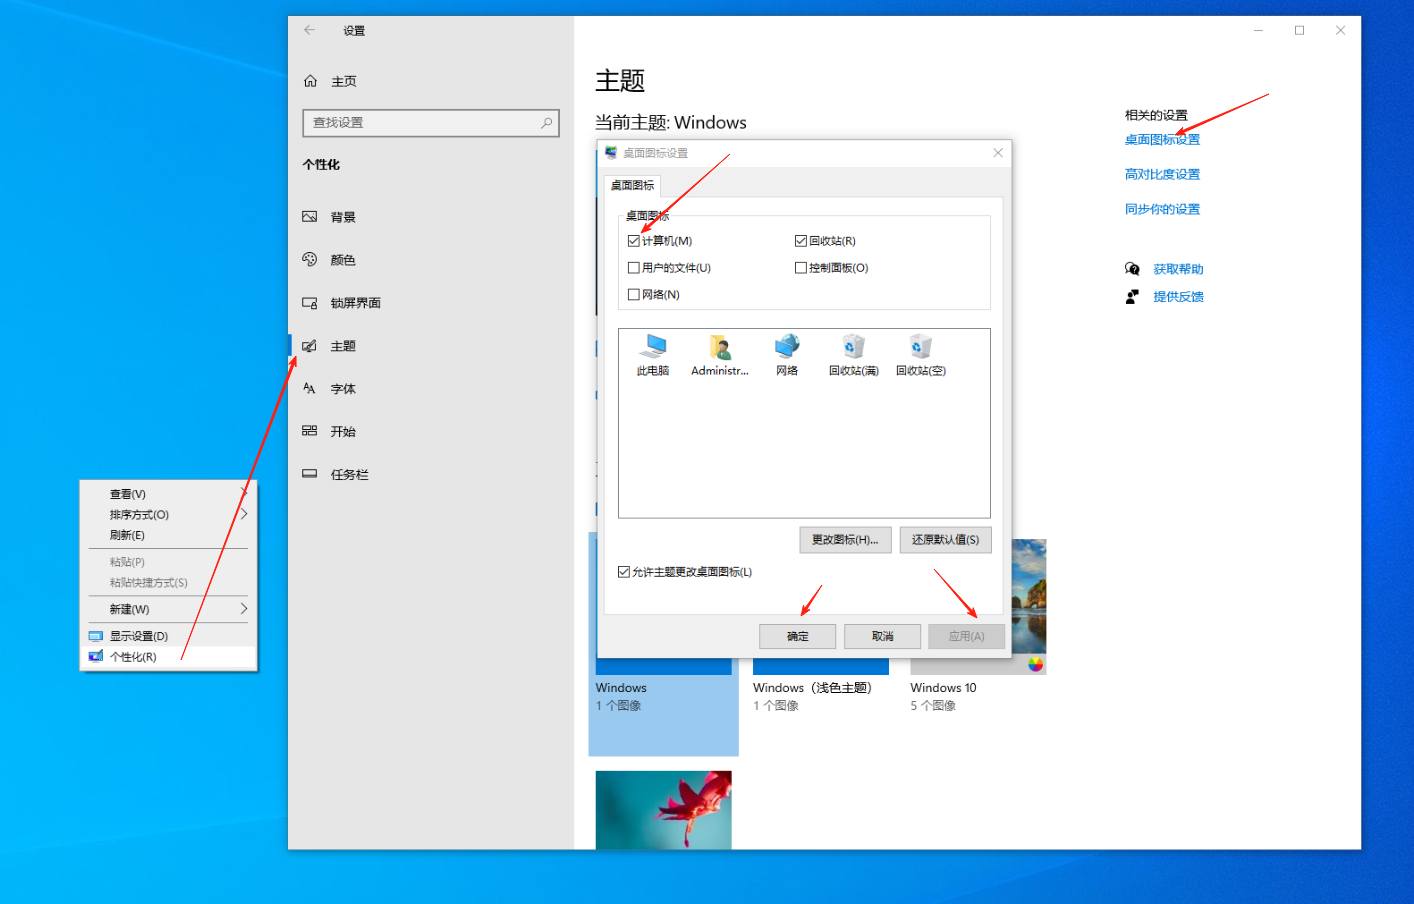Expand the 查看(V) submenu arrow
This screenshot has width=1414, height=904.
[x=243, y=493]
